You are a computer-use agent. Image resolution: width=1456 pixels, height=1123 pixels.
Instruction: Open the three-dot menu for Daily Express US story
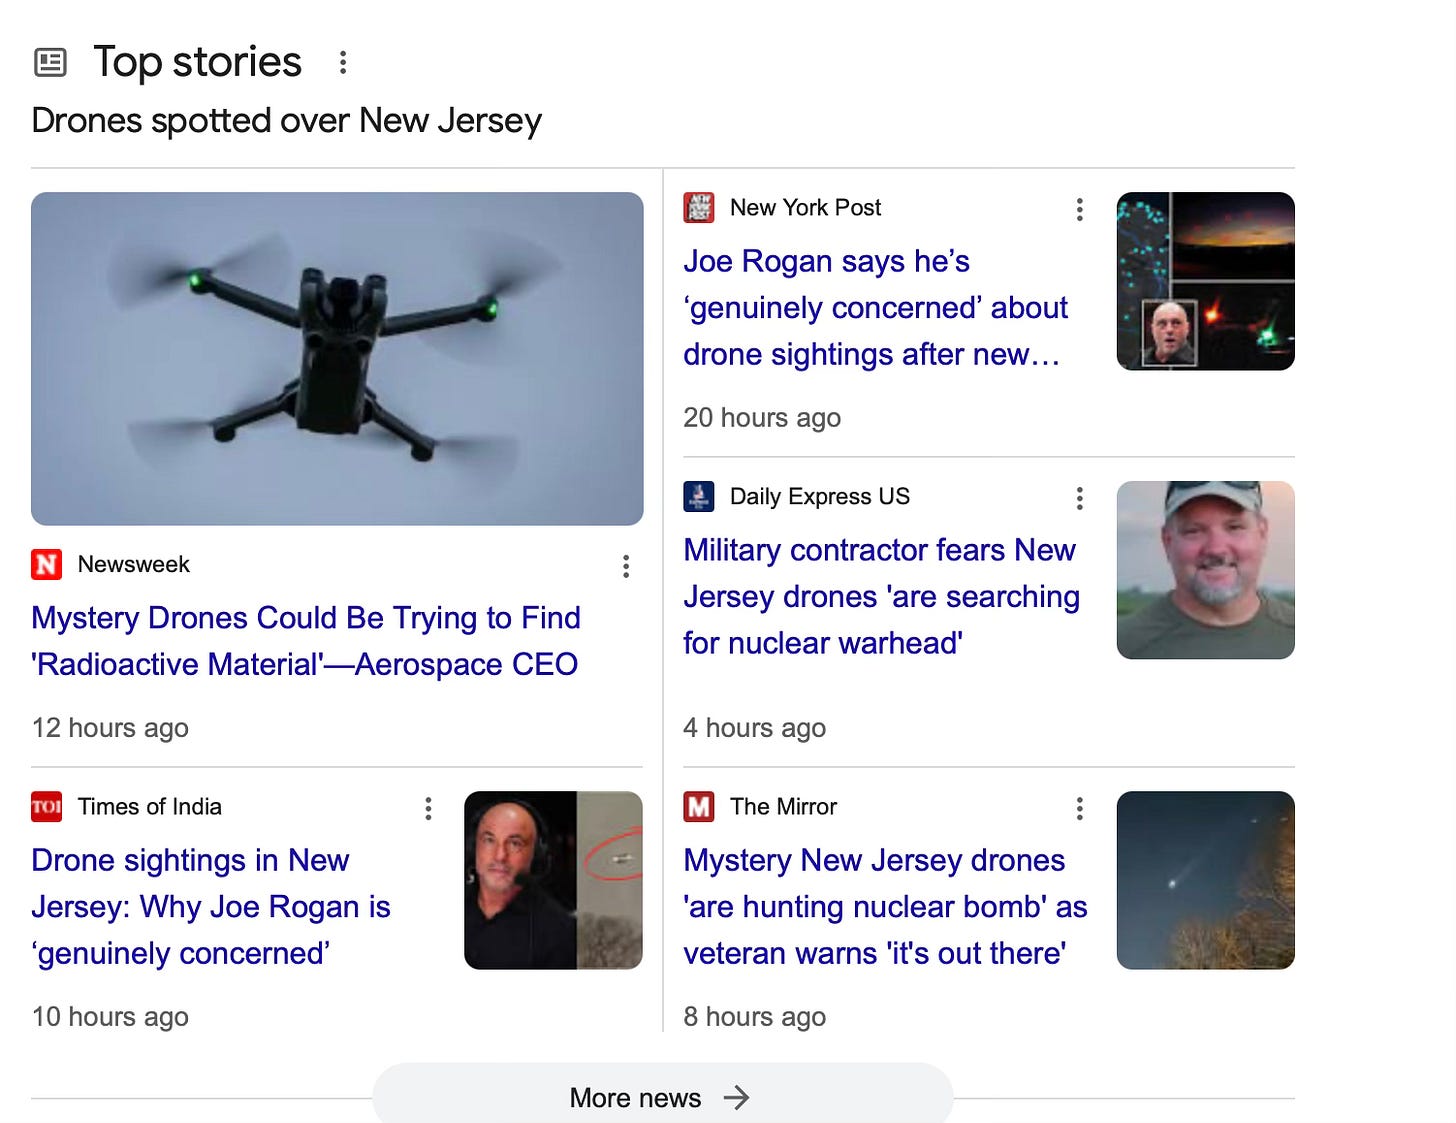pos(1079,498)
